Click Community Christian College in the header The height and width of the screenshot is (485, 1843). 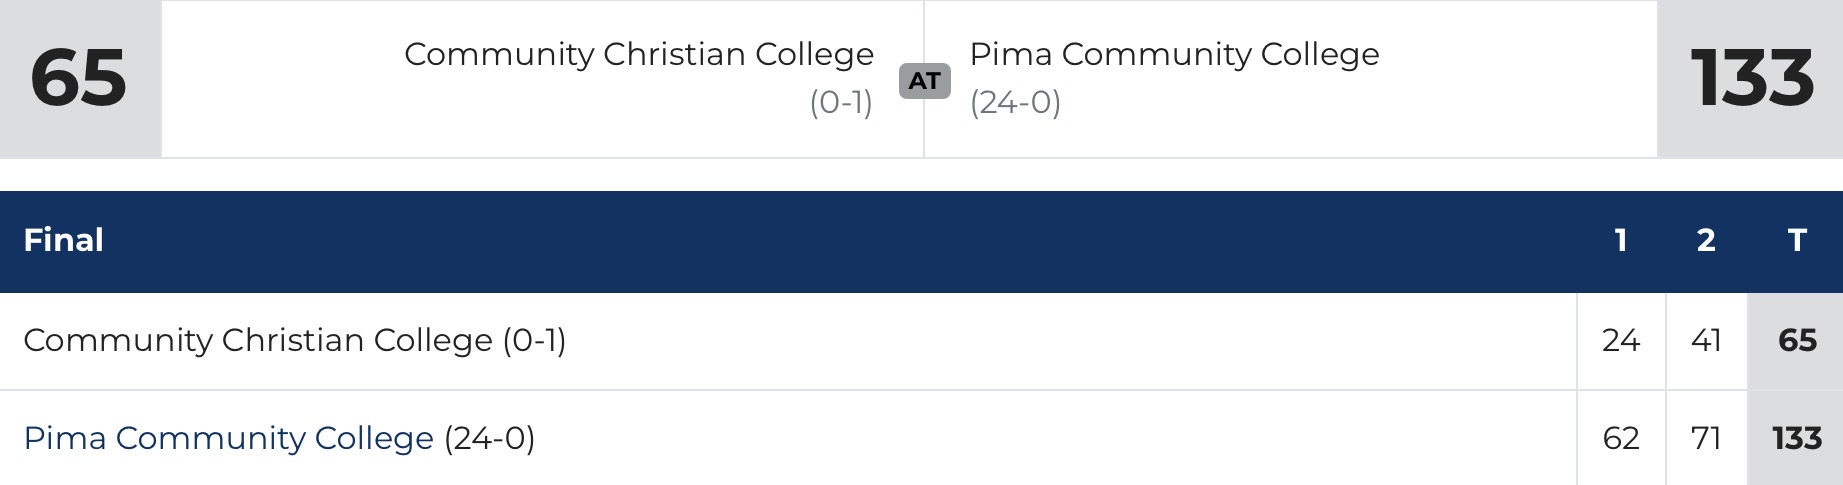639,54
